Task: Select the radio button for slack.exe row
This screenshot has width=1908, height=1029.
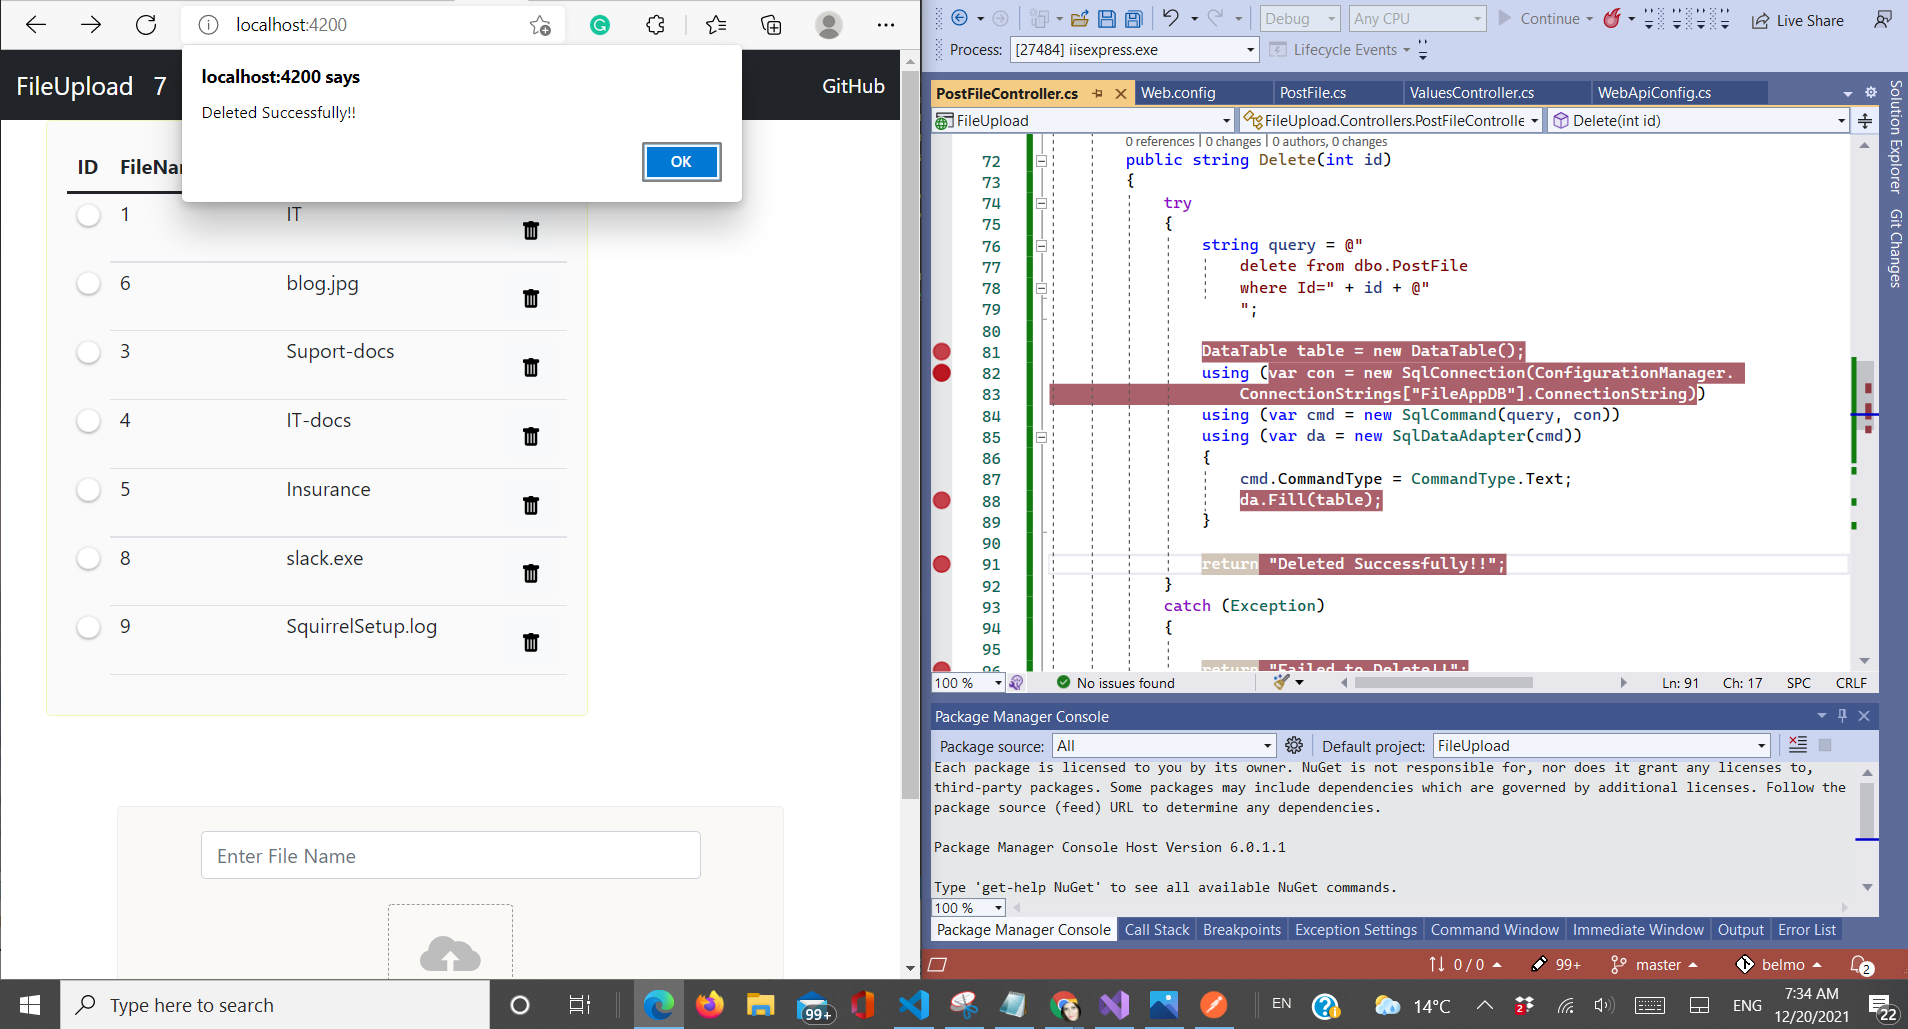Action: coord(89,558)
